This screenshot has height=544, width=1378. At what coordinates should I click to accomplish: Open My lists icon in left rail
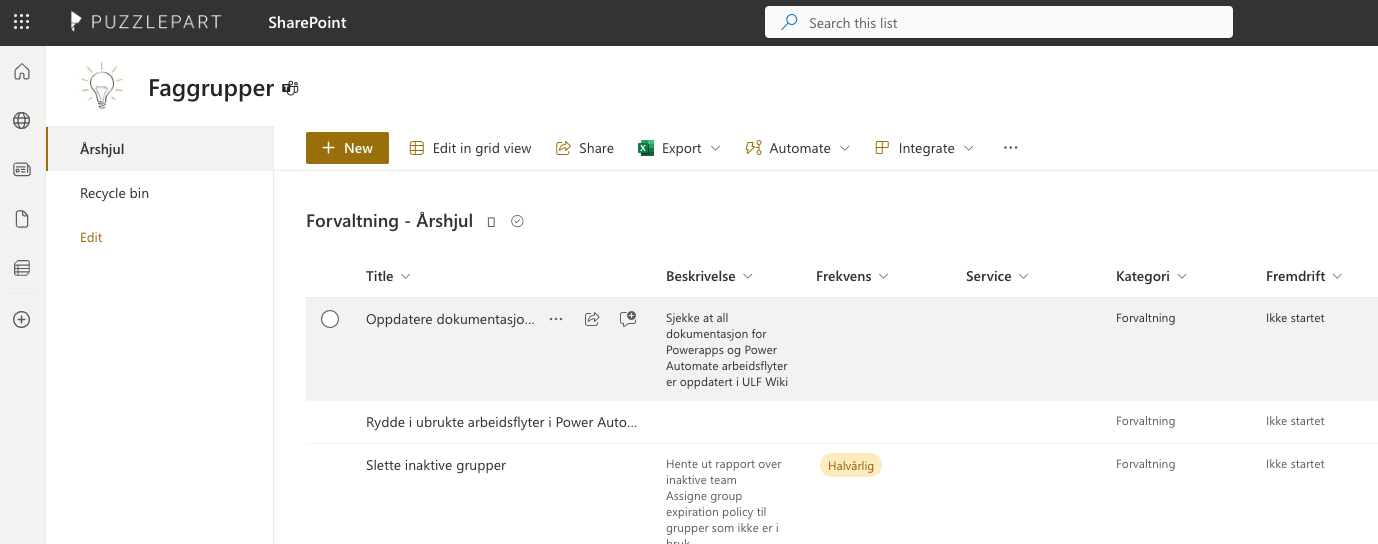[22, 268]
